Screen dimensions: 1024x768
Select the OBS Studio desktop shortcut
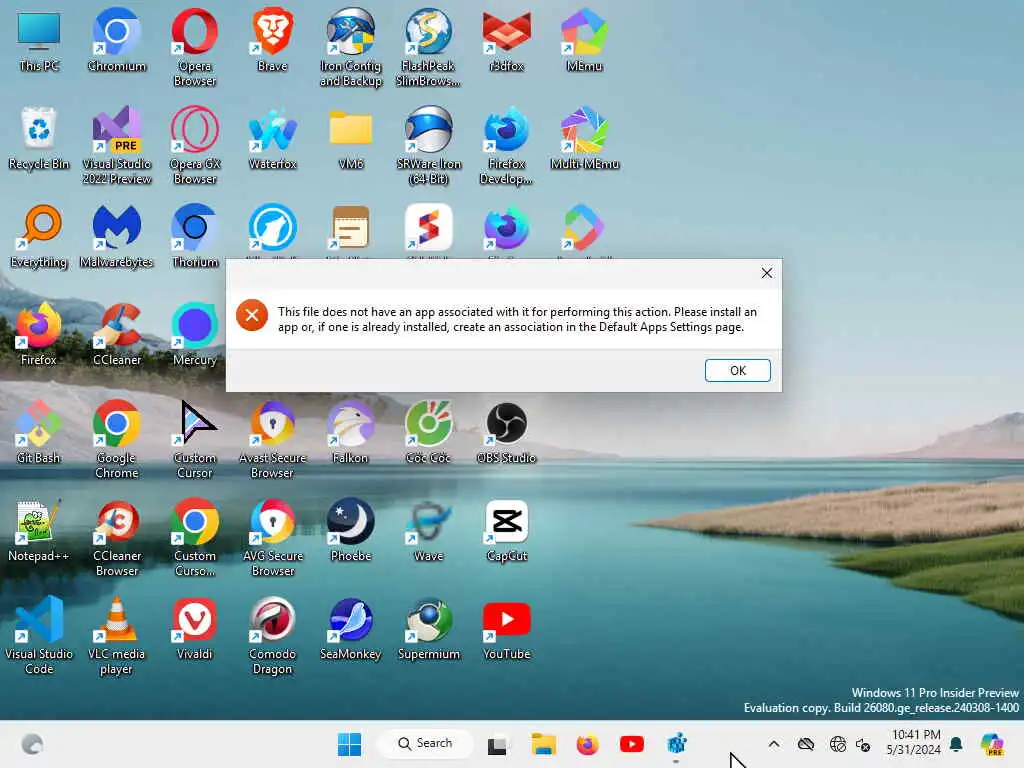click(507, 432)
